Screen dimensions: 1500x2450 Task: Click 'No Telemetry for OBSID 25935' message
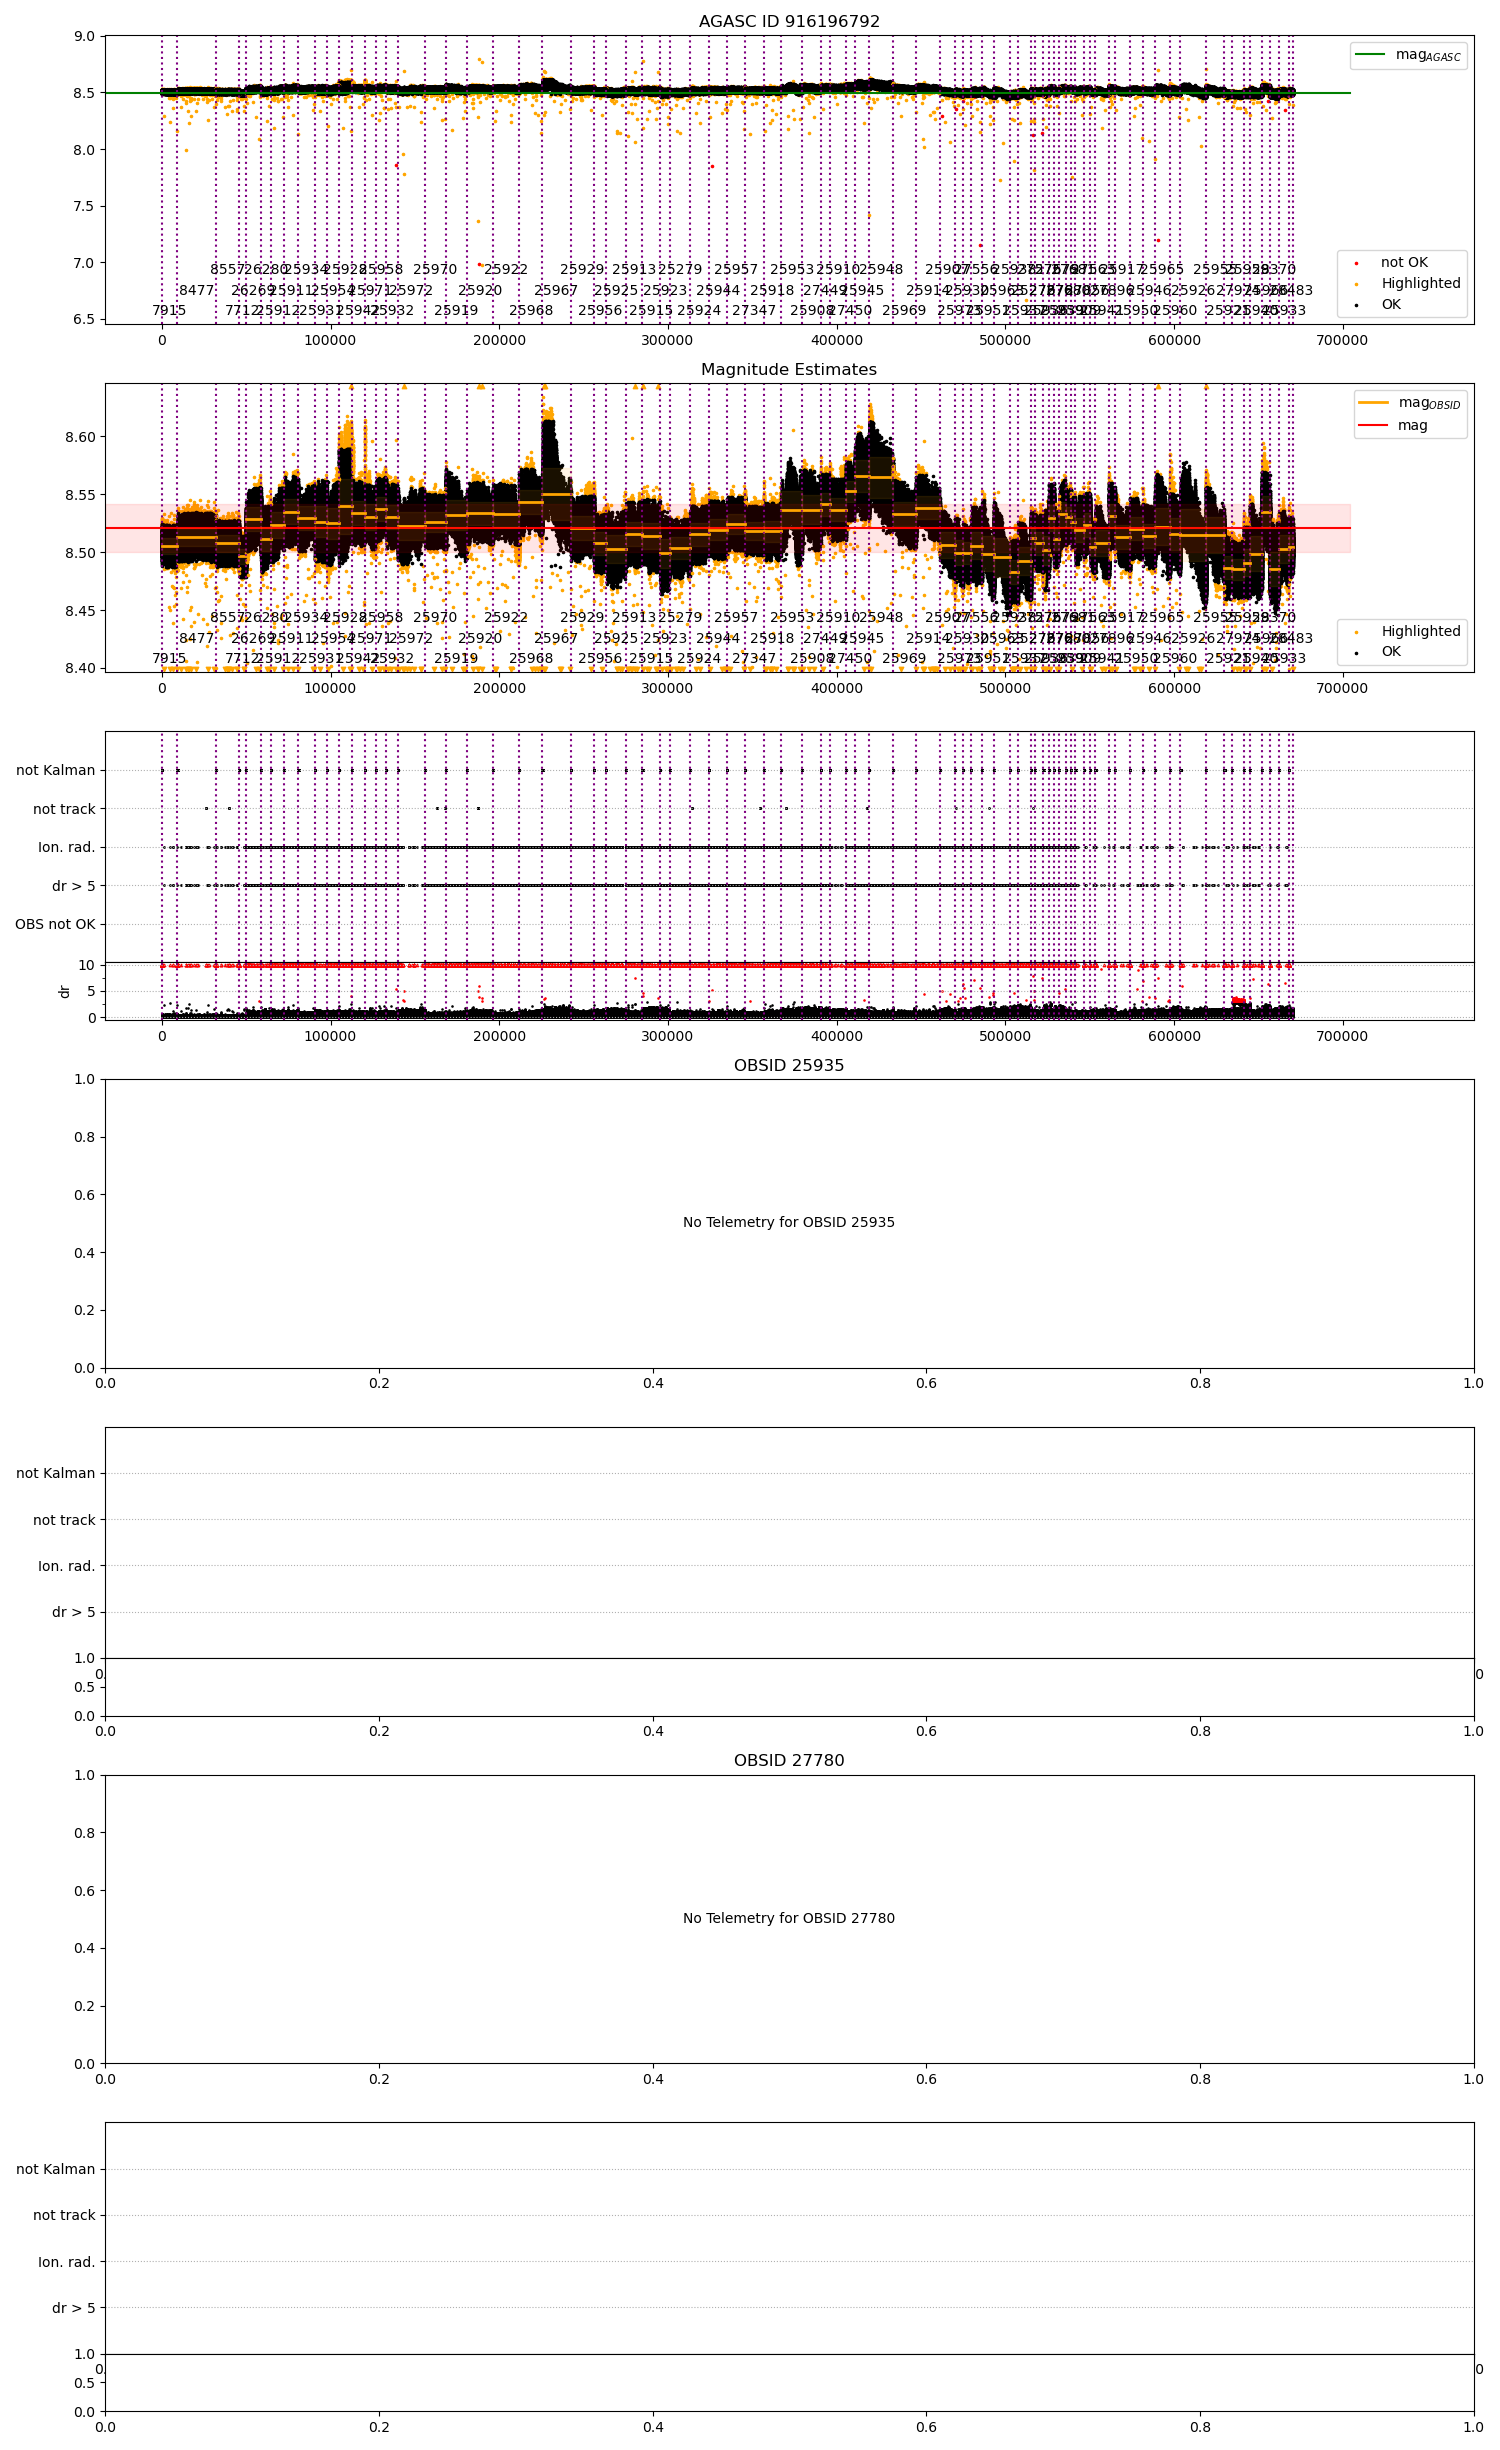tap(789, 1222)
